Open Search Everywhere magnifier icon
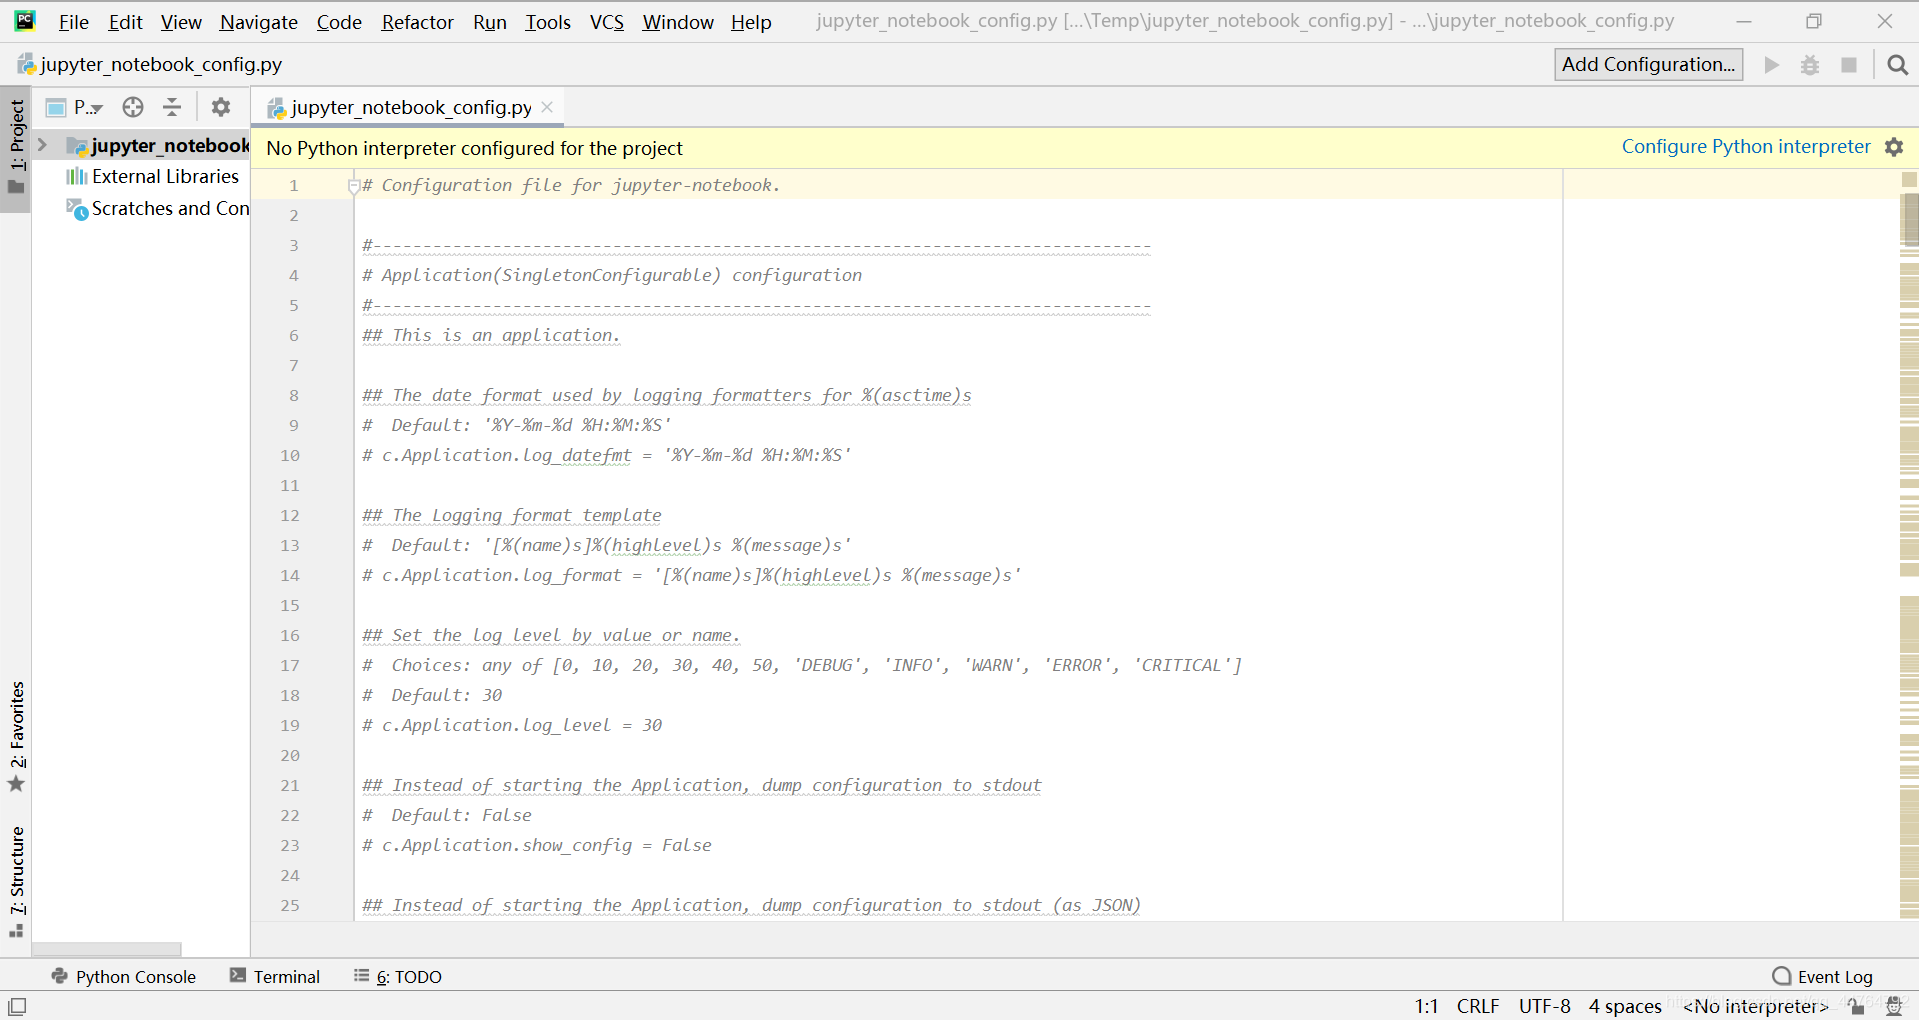The image size is (1919, 1020). pyautogui.click(x=1897, y=65)
